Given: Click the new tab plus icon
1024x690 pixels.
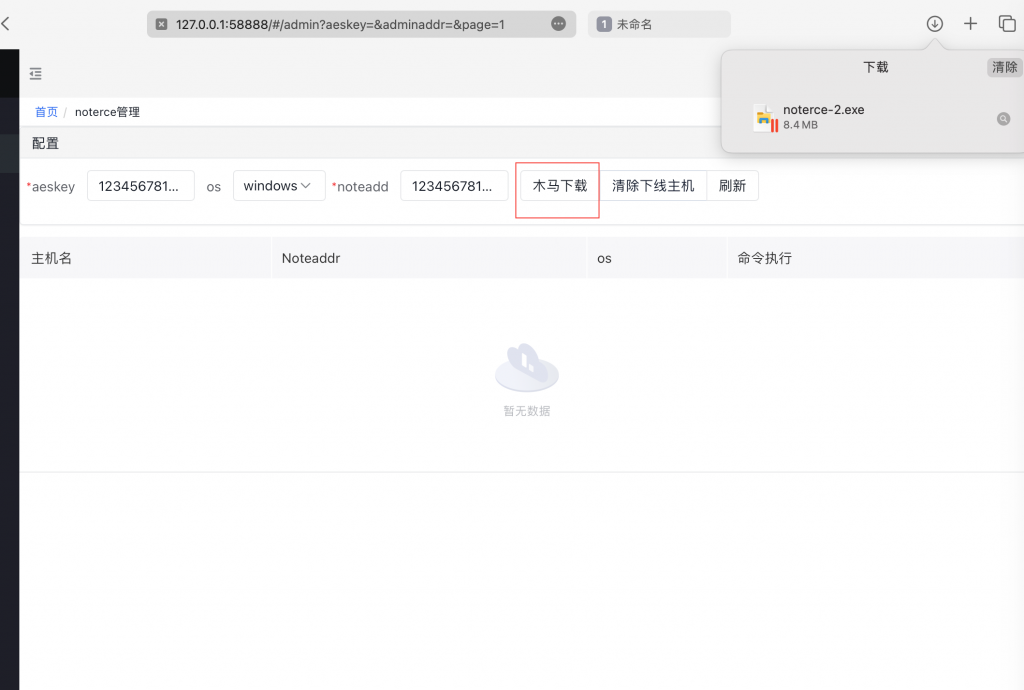Looking at the screenshot, I should tap(970, 23).
